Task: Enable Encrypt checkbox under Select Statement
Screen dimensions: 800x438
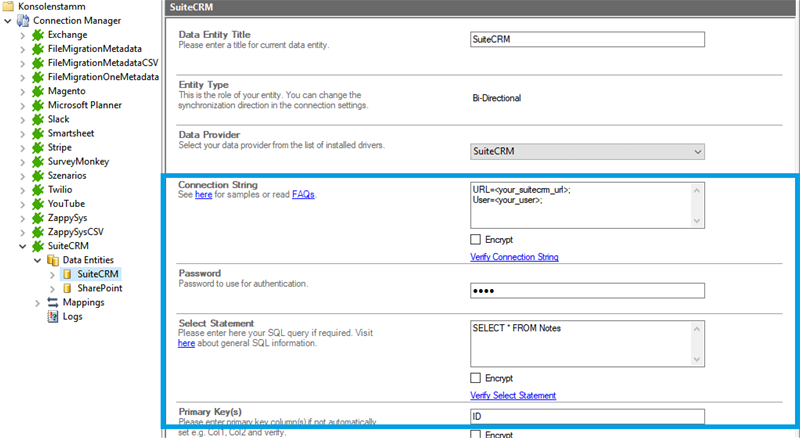Action: [x=475, y=378]
